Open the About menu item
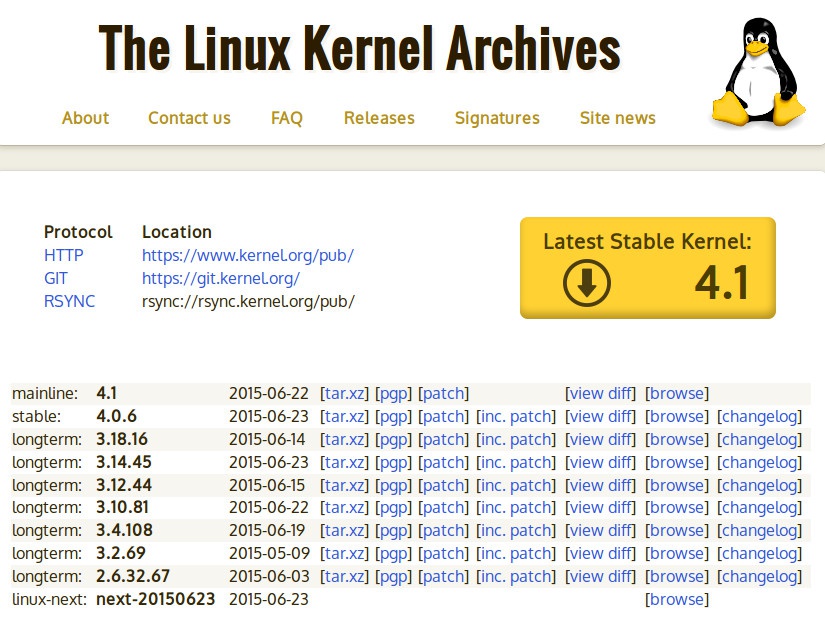Screen dimensions: 825x642 [x=85, y=118]
